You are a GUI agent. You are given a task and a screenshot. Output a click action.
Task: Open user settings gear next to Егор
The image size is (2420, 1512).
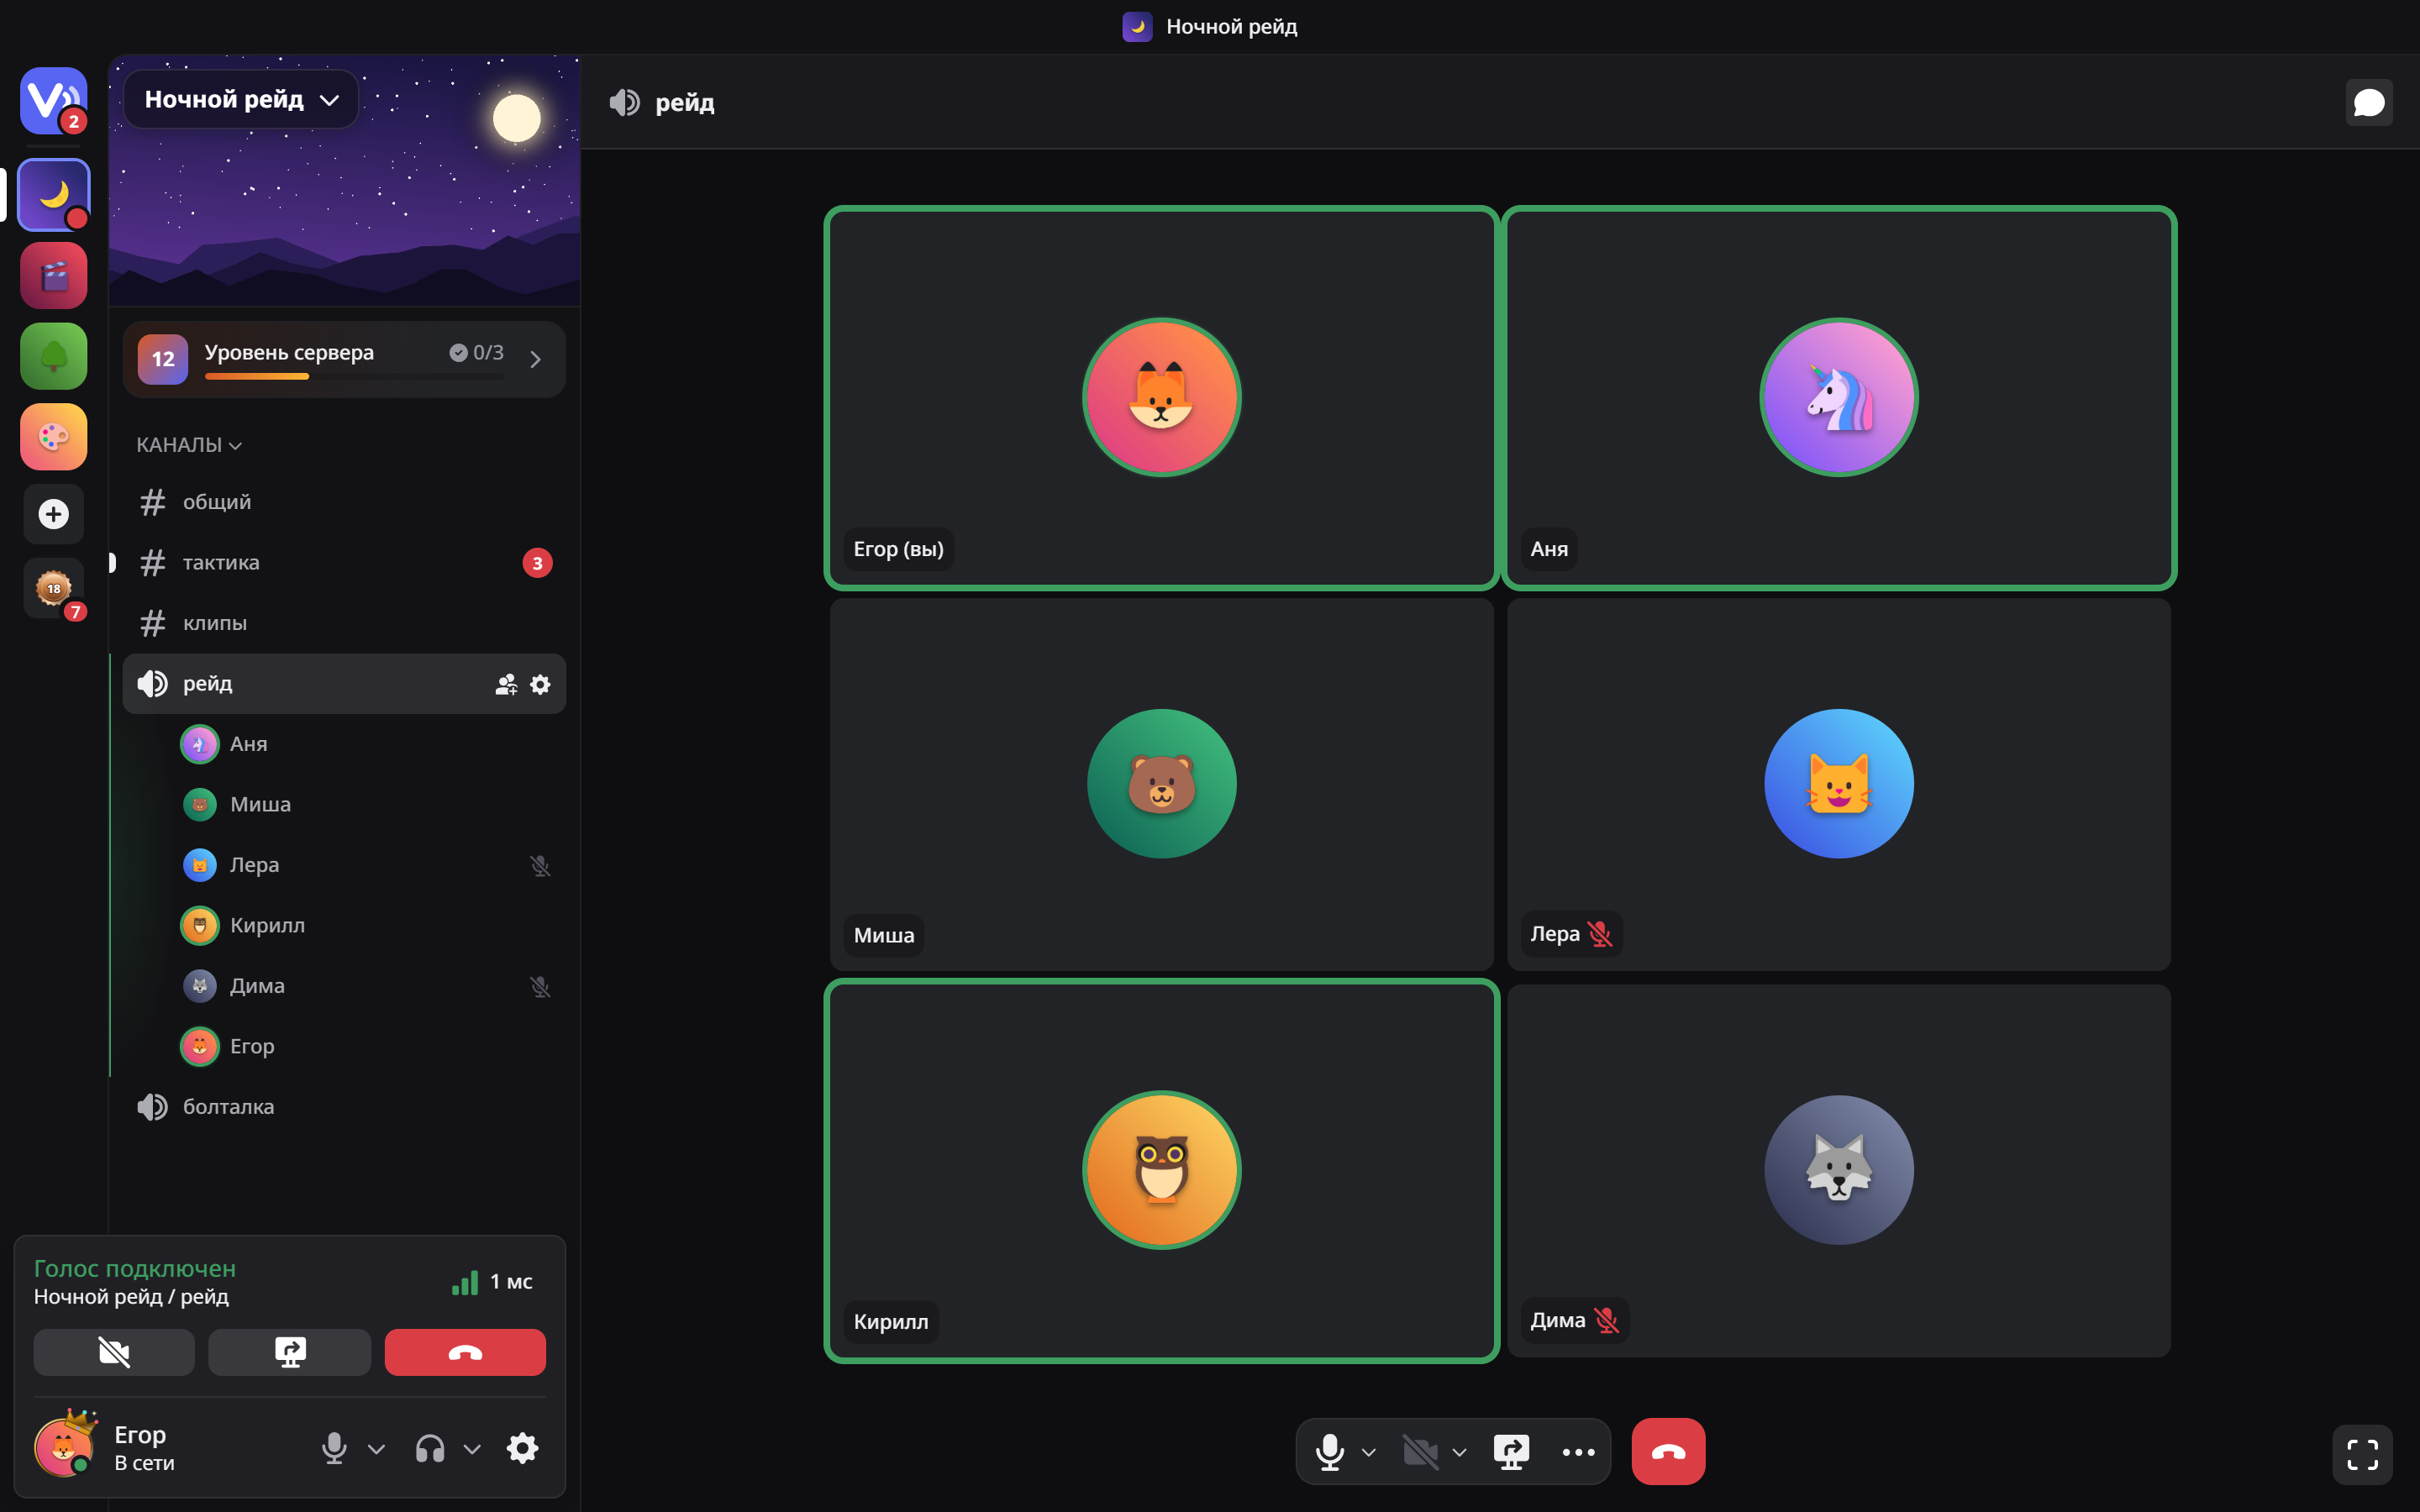click(x=522, y=1448)
